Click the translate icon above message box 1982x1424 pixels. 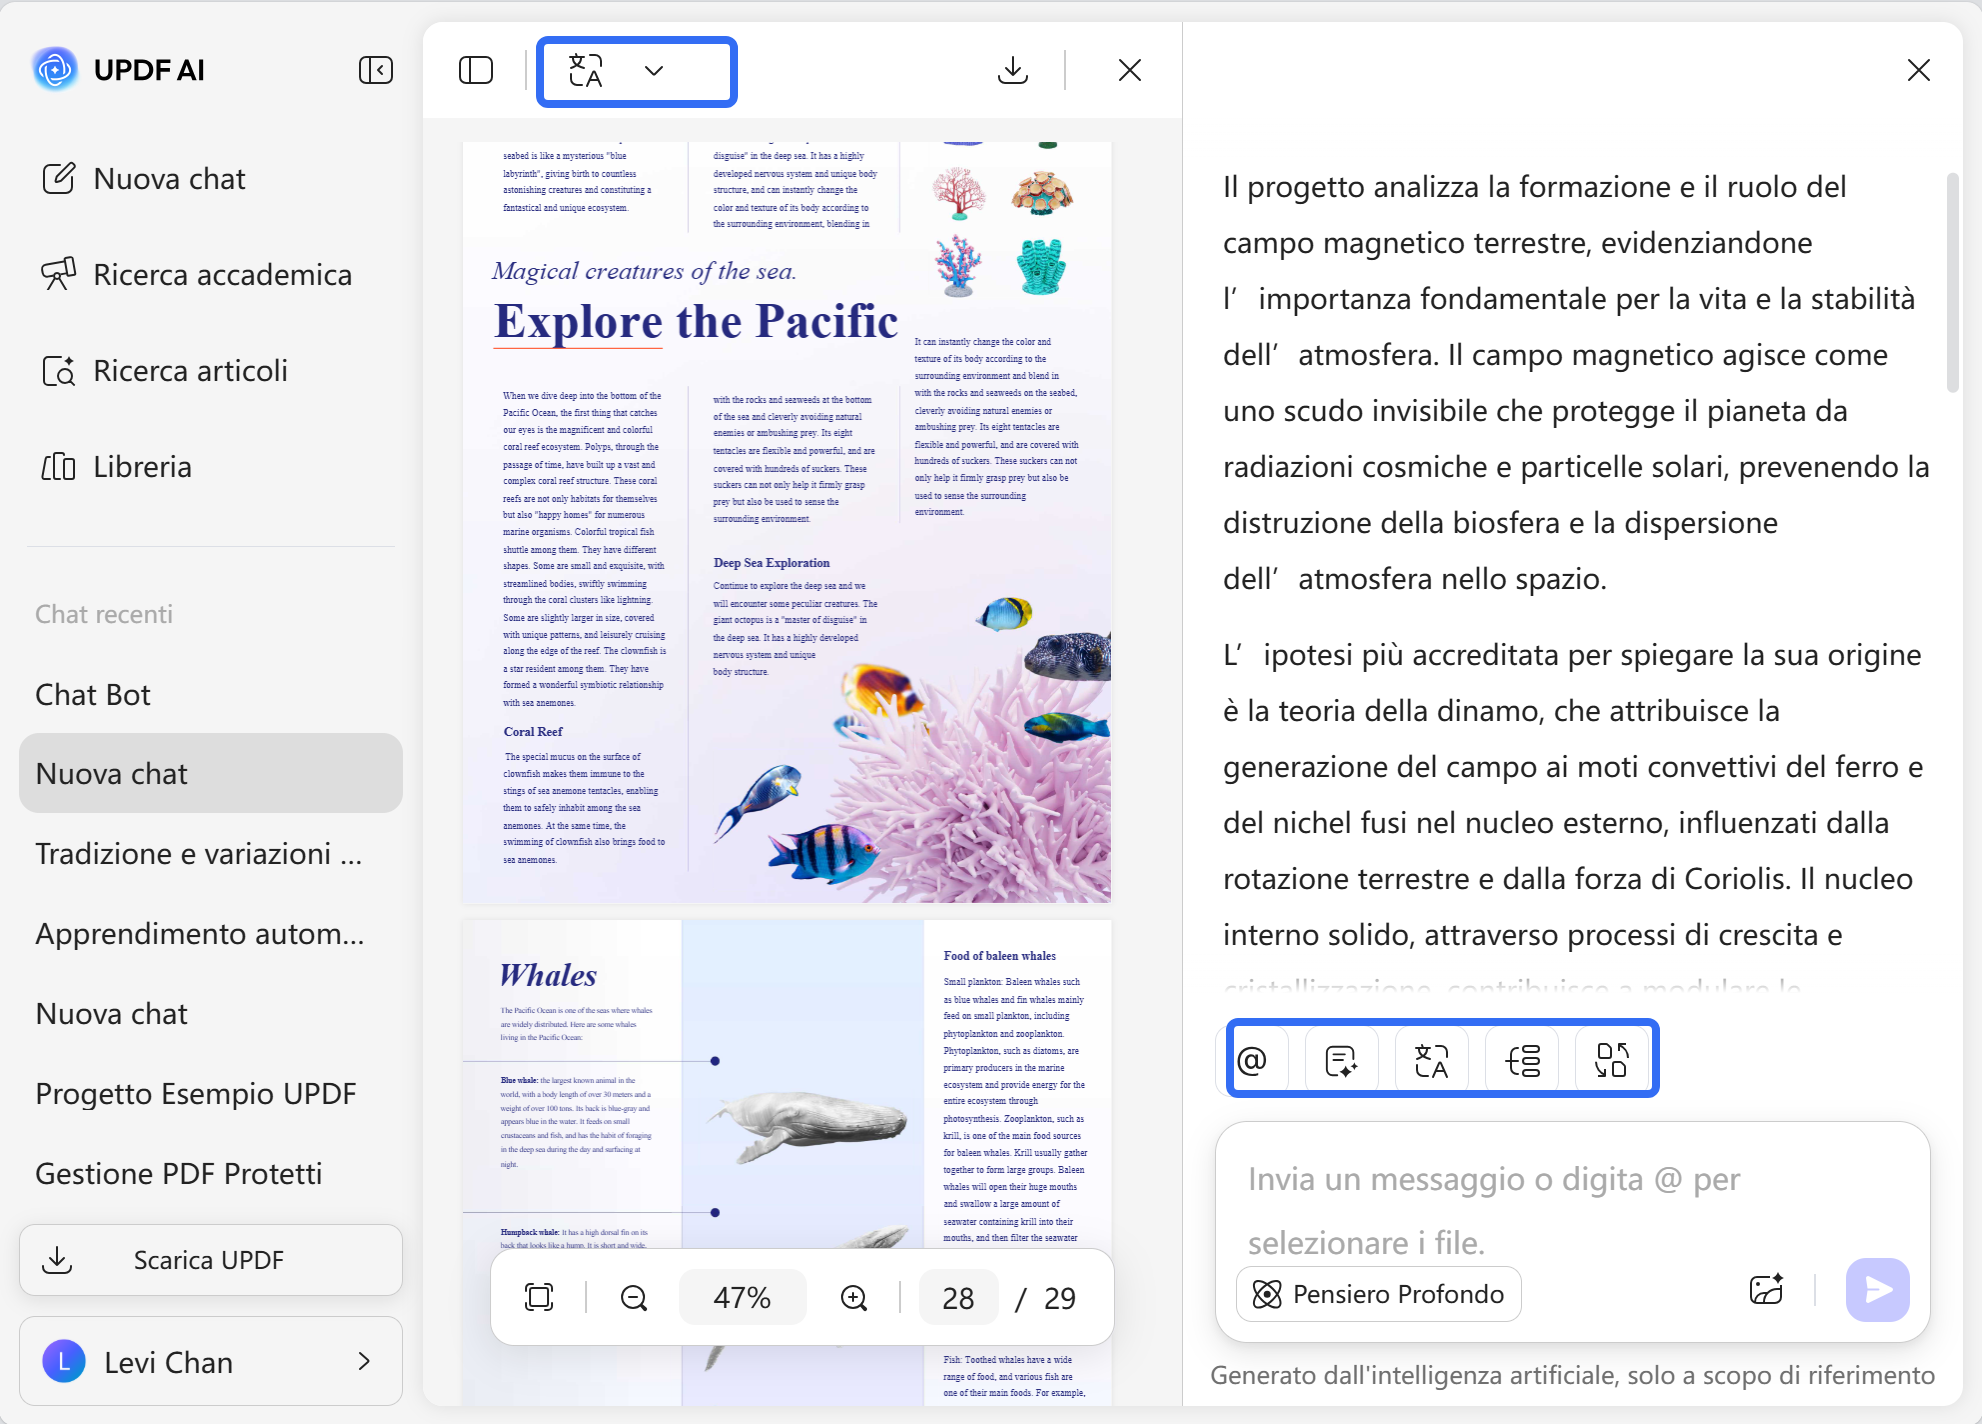(1431, 1060)
